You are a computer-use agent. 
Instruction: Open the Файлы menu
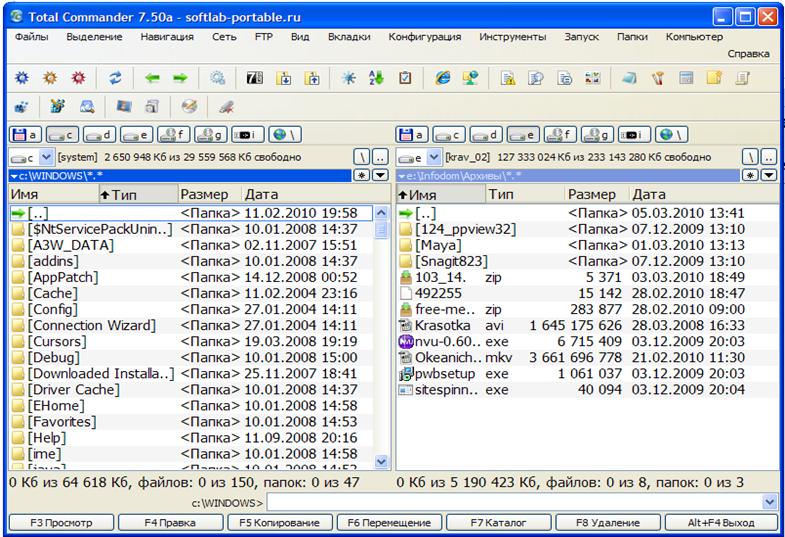click(32, 37)
